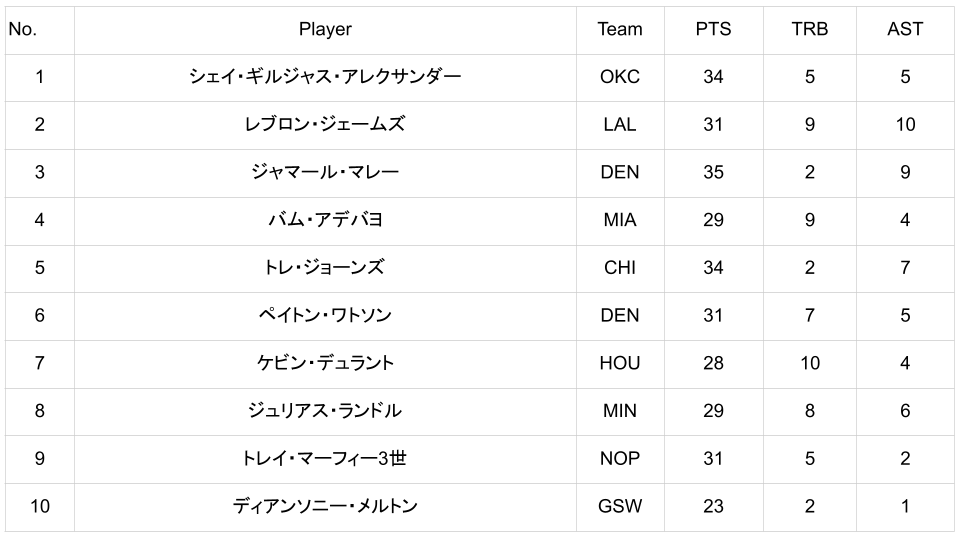The image size is (960, 540).
Task: Select the PTS value 35 cell
Action: pyautogui.click(x=713, y=172)
